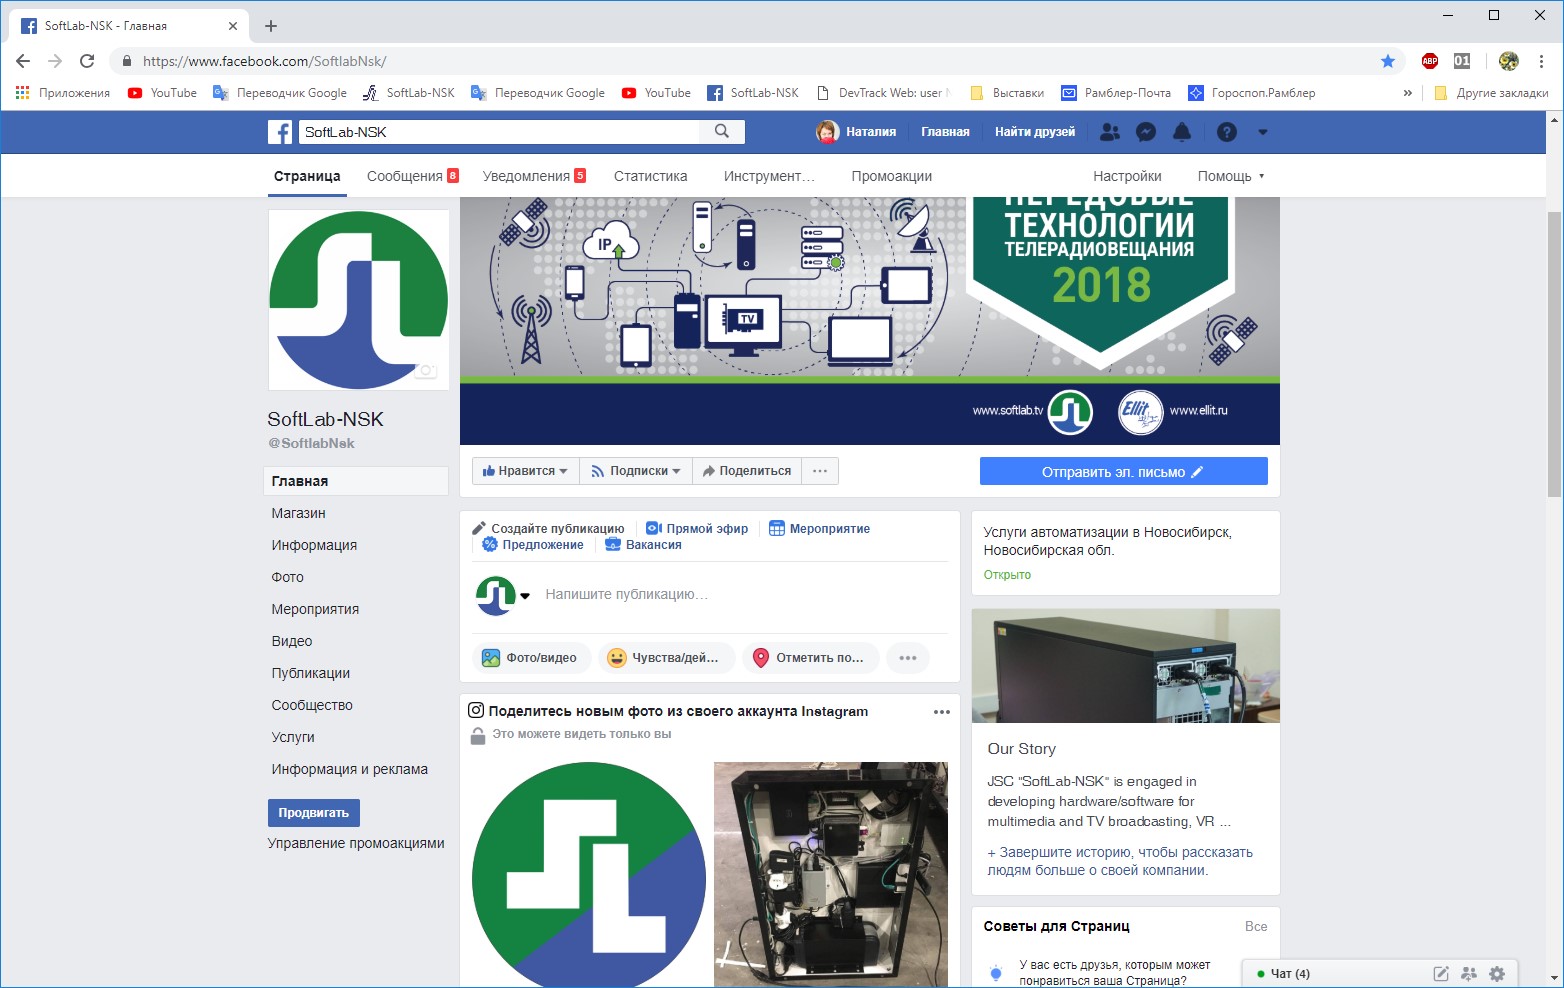Open the Chrome menu
Screen dimensions: 1564x988
pyautogui.click(x=1541, y=61)
